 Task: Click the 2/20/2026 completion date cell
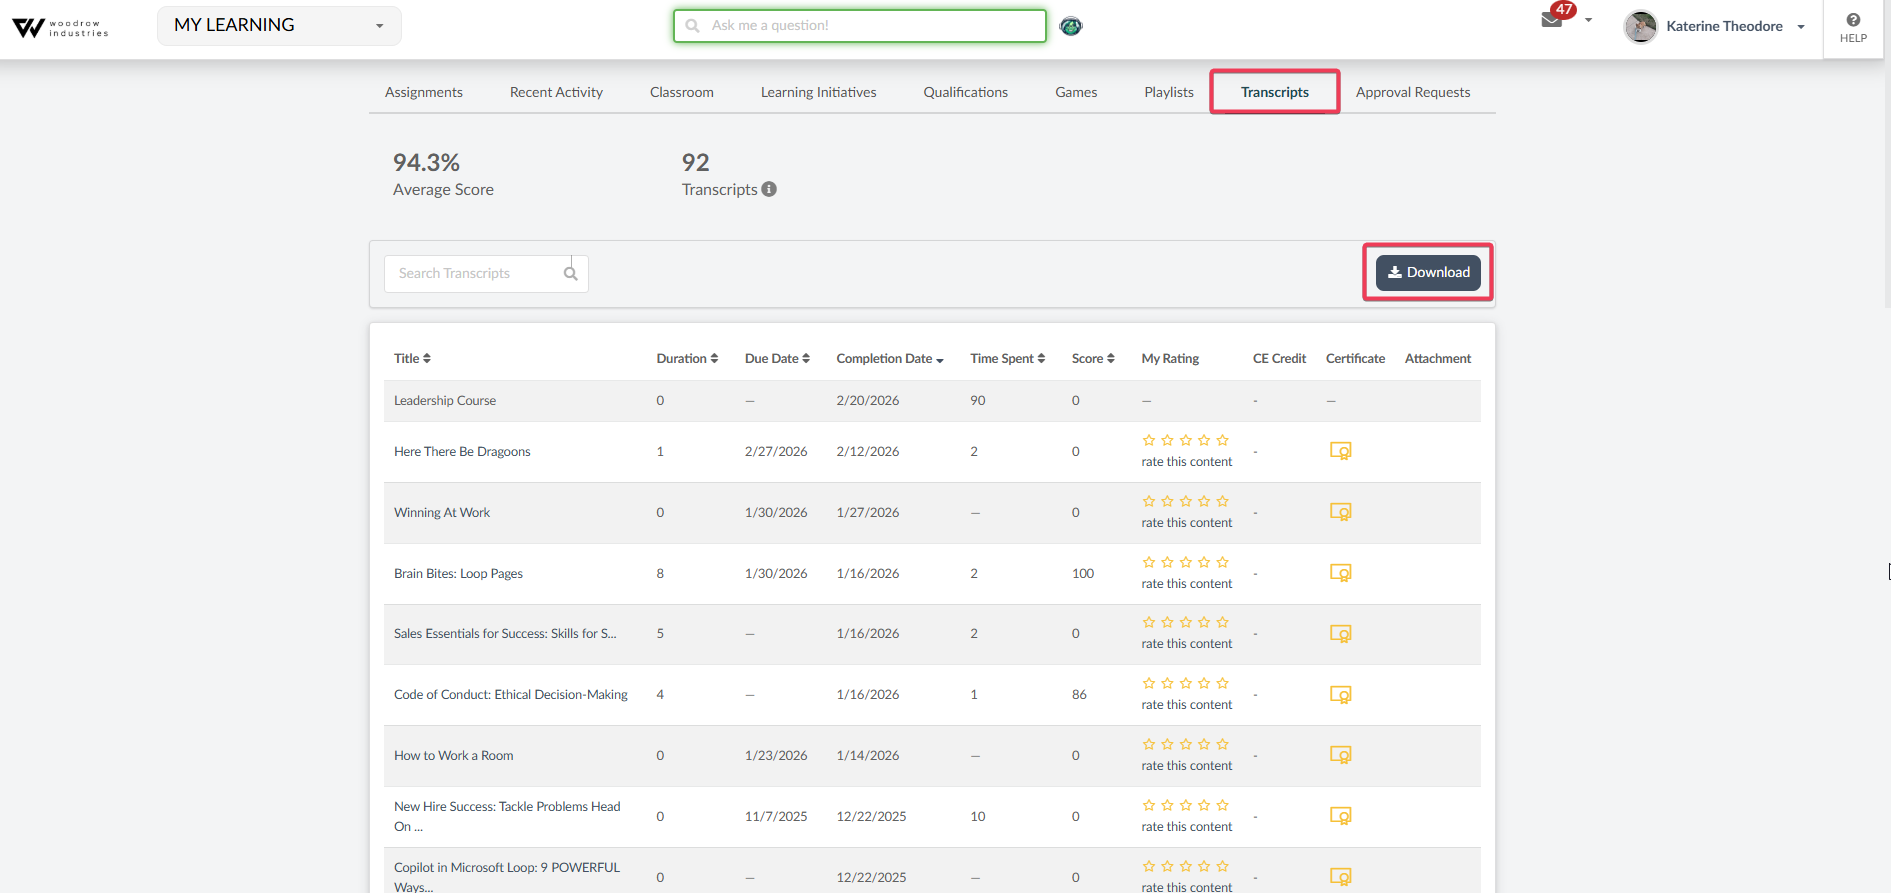[x=867, y=400]
